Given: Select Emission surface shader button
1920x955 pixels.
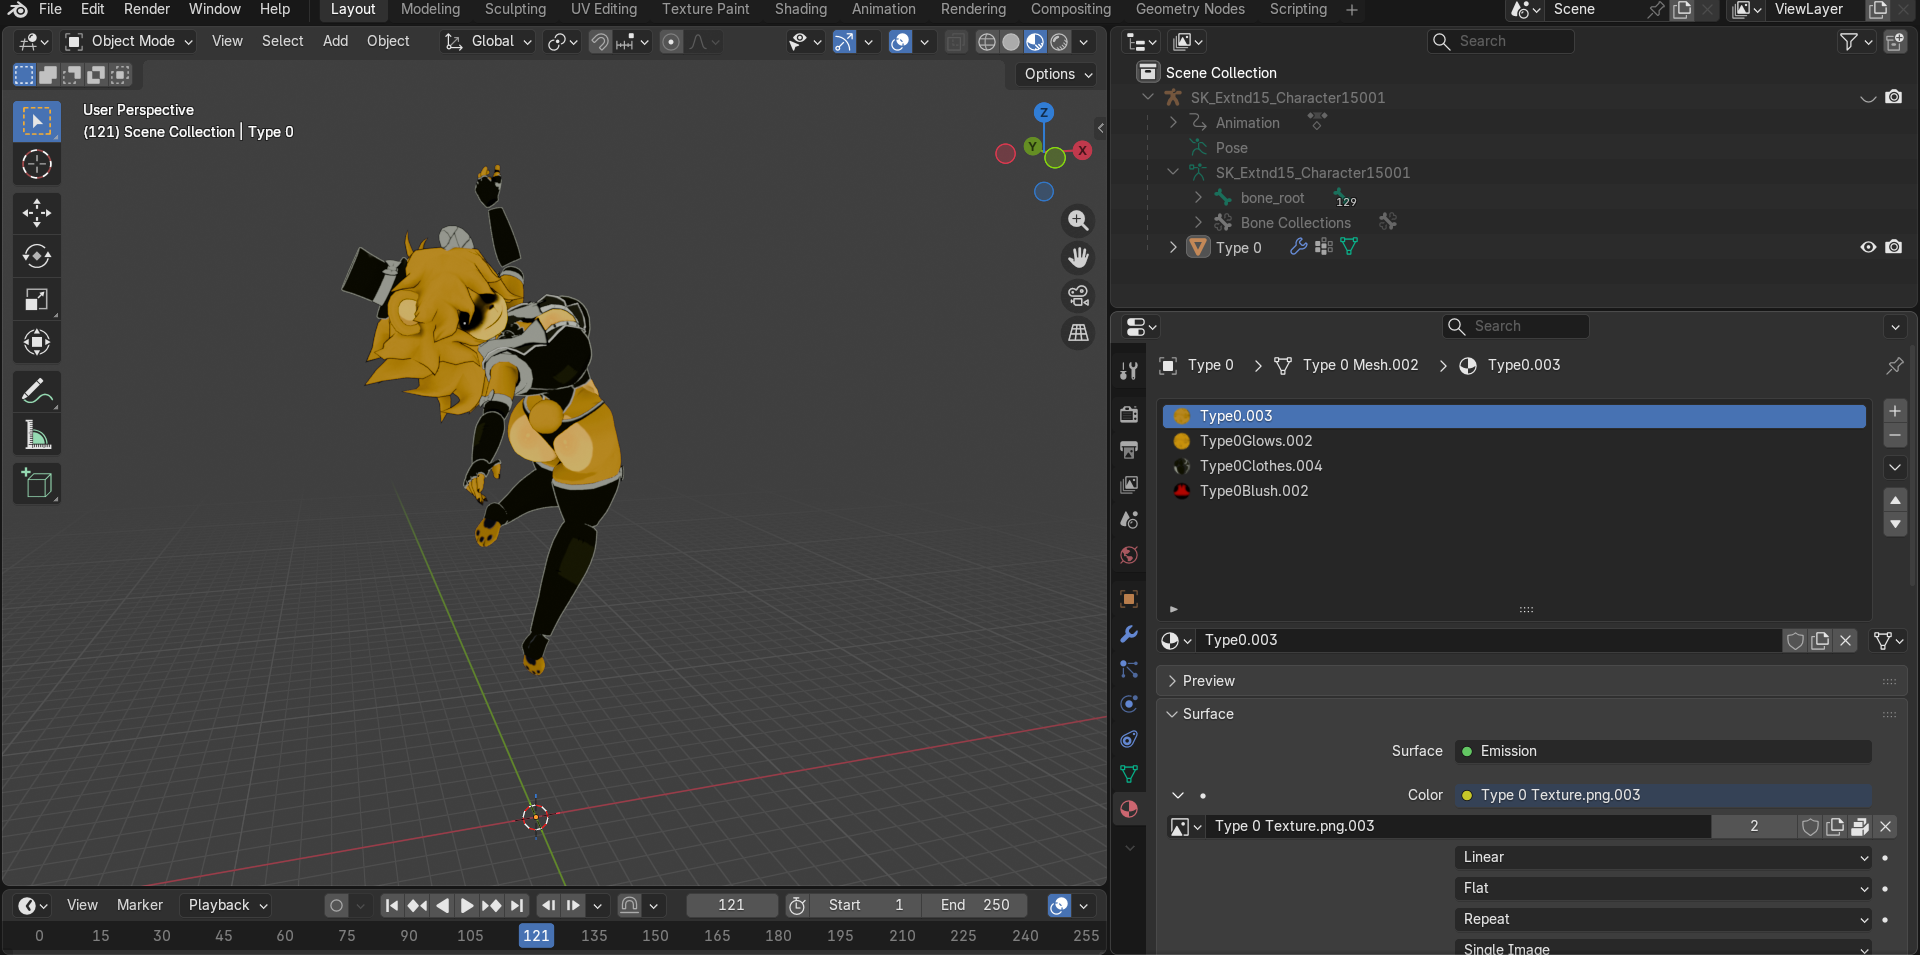Looking at the screenshot, I should [x=1663, y=751].
